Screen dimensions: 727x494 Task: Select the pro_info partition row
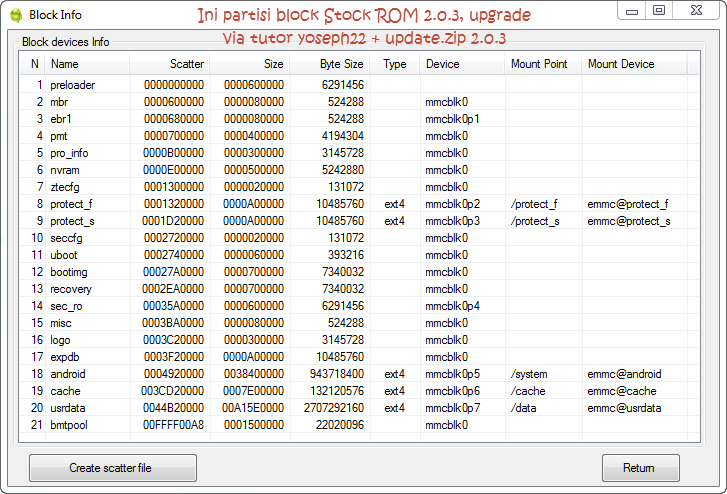(x=360, y=153)
